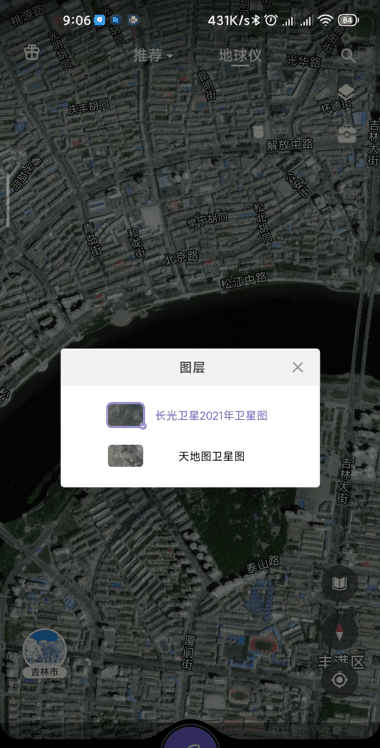
Task: Tap the 解放中路 road label
Action: click(289, 144)
